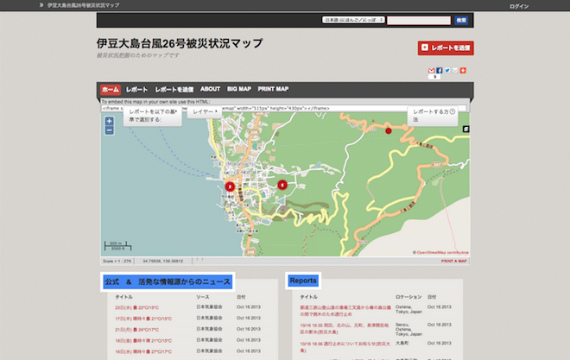Click the single red dot marker on mountain road
The width and height of the screenshot is (570, 360).
(x=388, y=131)
